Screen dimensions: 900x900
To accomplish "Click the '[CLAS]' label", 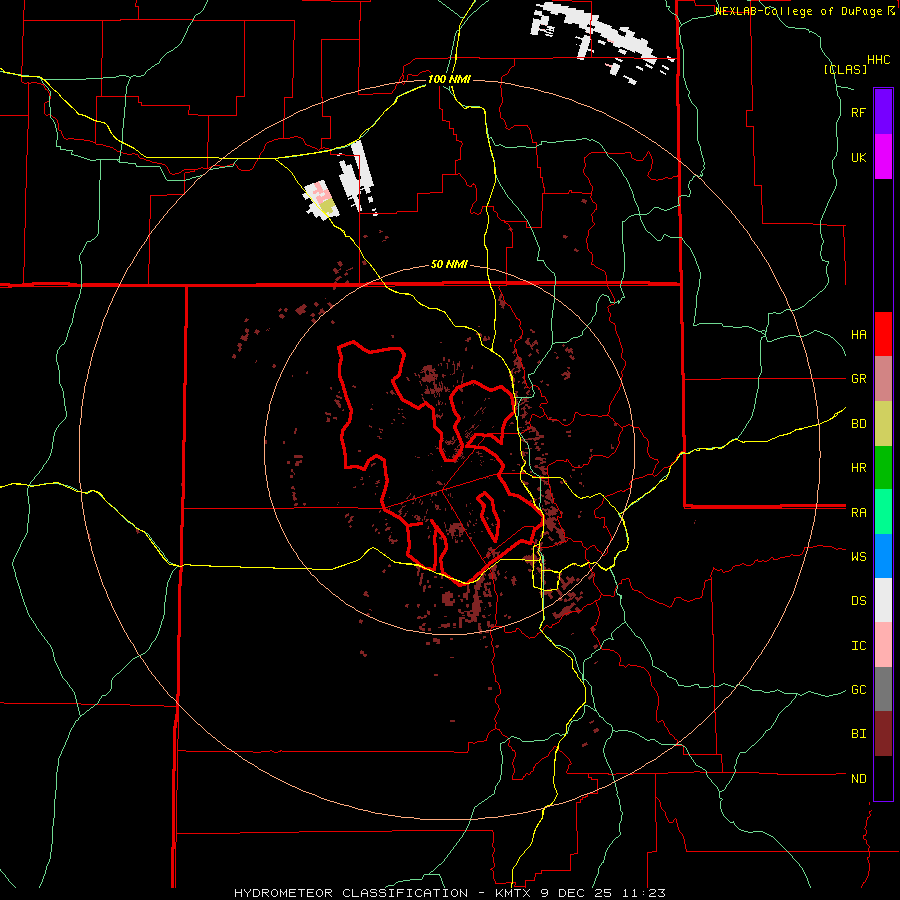I will [845, 69].
